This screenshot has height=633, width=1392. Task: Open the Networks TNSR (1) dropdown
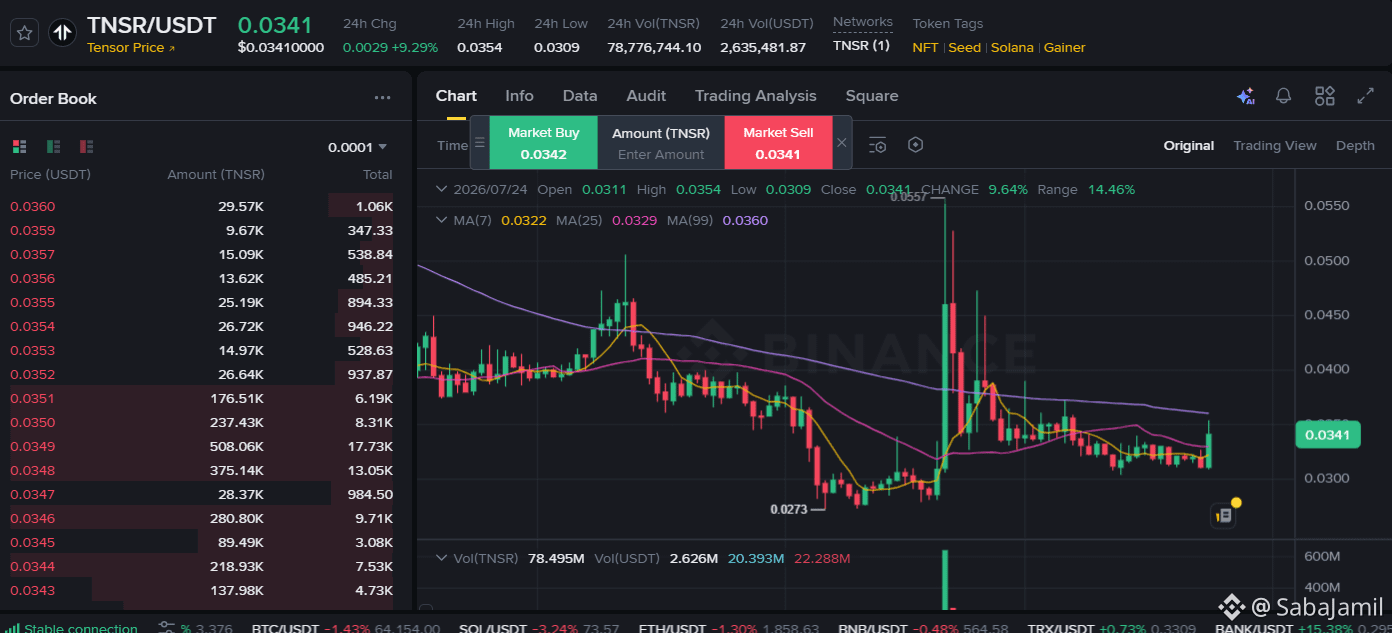pyautogui.click(x=861, y=45)
